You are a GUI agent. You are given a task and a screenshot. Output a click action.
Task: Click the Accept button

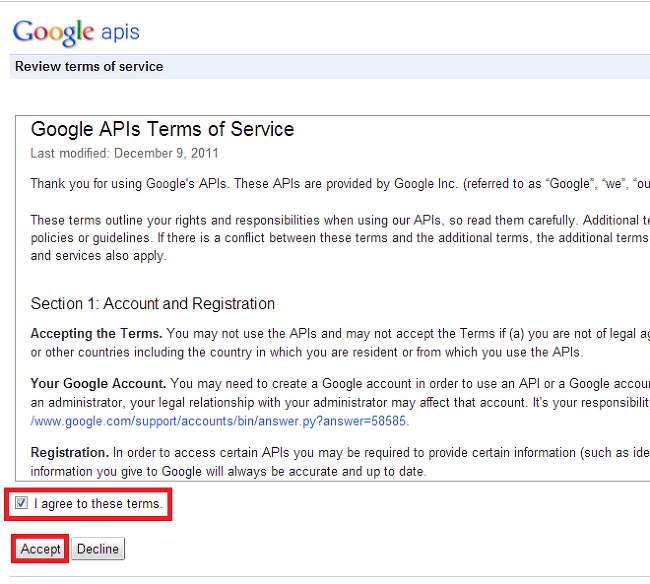[x=41, y=549]
